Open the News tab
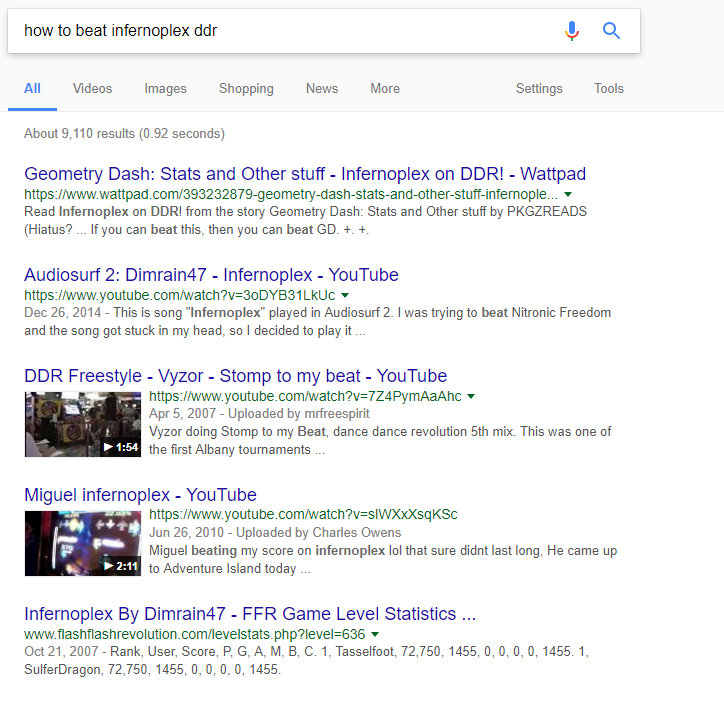Image resolution: width=724 pixels, height=702 pixels. [x=322, y=88]
